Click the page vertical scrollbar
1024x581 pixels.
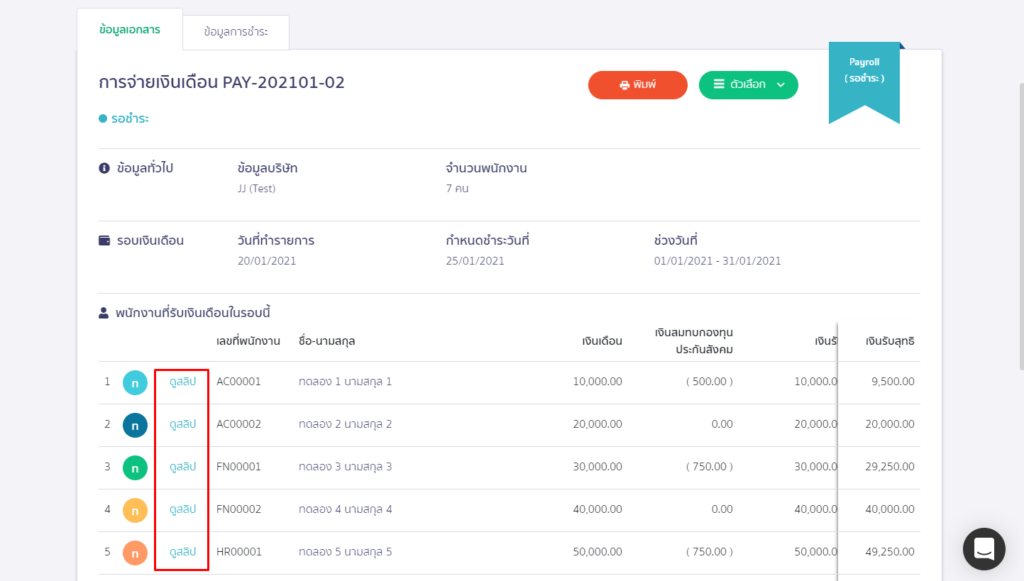click(1021, 227)
